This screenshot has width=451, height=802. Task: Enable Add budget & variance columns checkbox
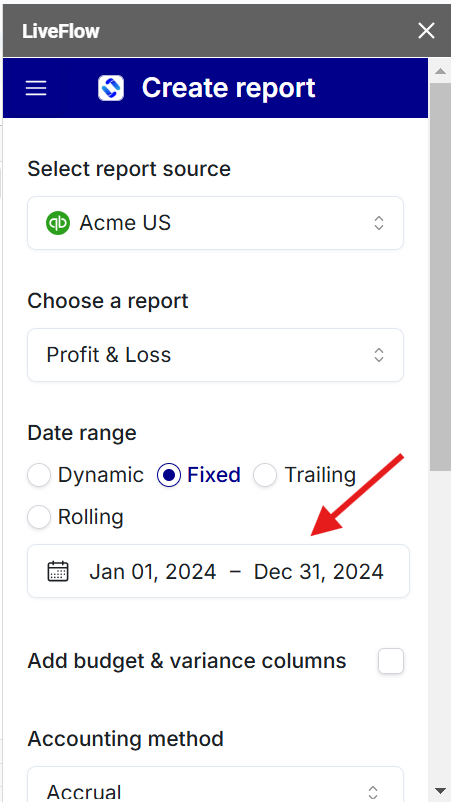pyautogui.click(x=391, y=661)
